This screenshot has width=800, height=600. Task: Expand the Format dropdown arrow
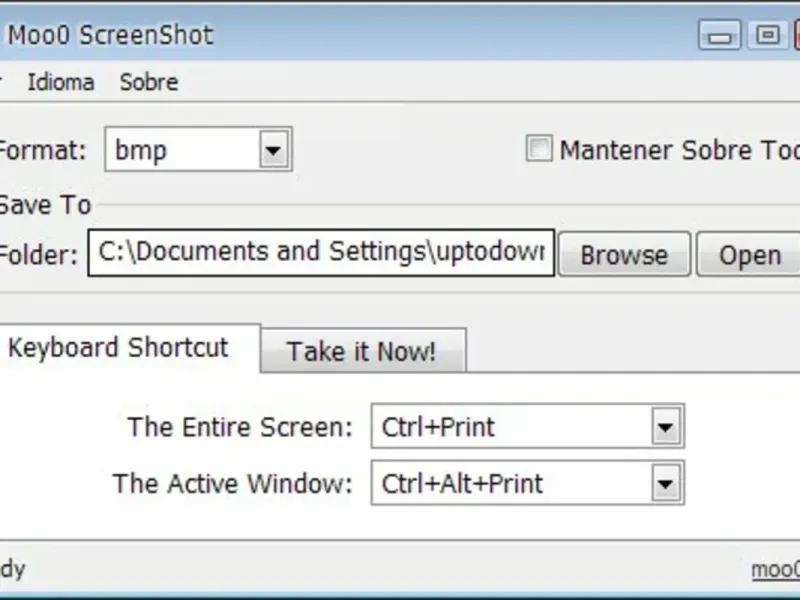click(x=273, y=151)
